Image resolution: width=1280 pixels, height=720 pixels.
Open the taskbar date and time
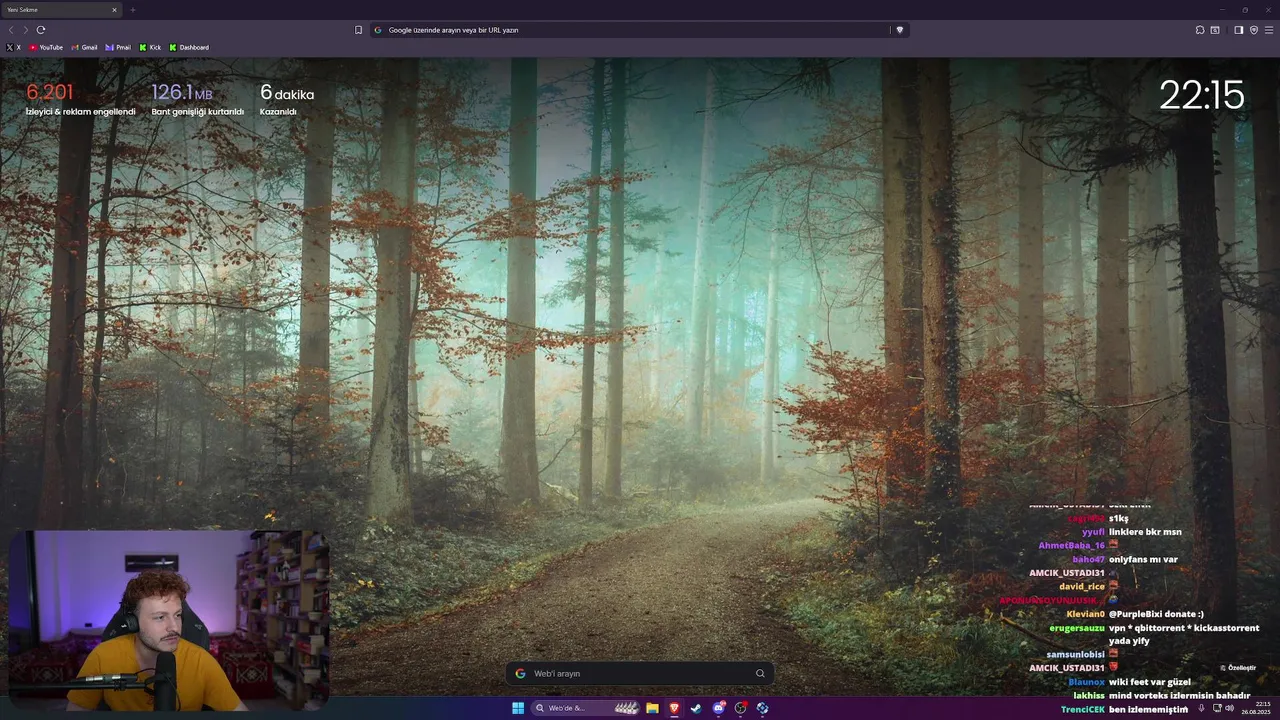point(1256,708)
